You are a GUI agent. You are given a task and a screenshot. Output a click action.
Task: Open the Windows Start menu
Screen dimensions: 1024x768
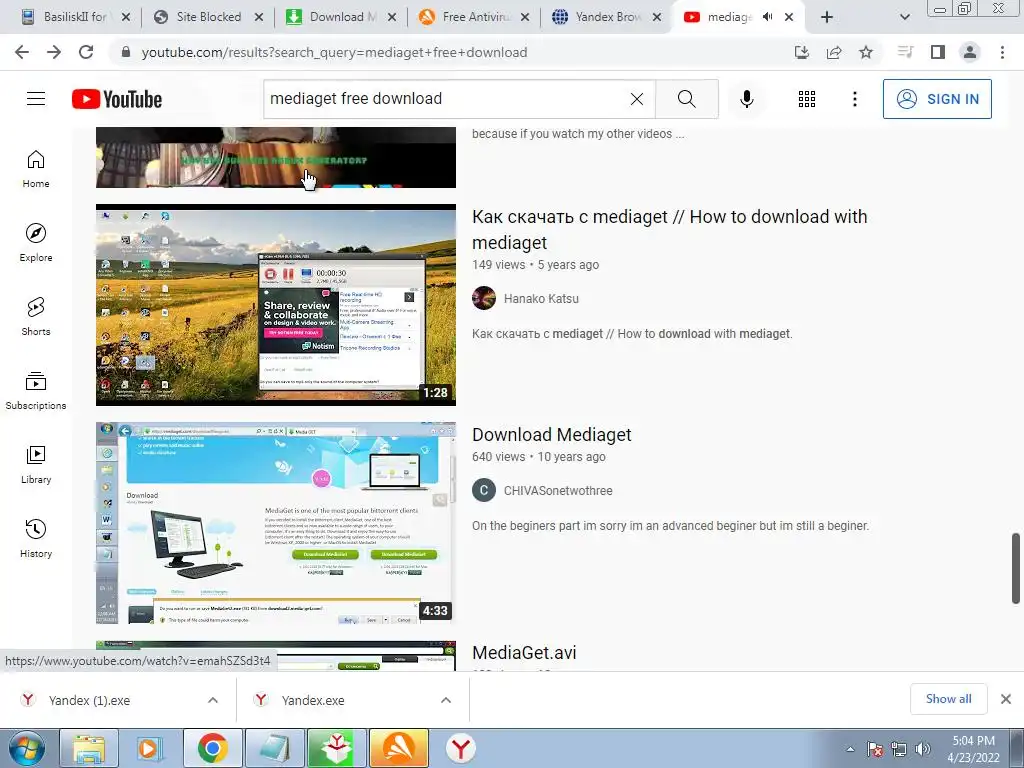tap(26, 749)
